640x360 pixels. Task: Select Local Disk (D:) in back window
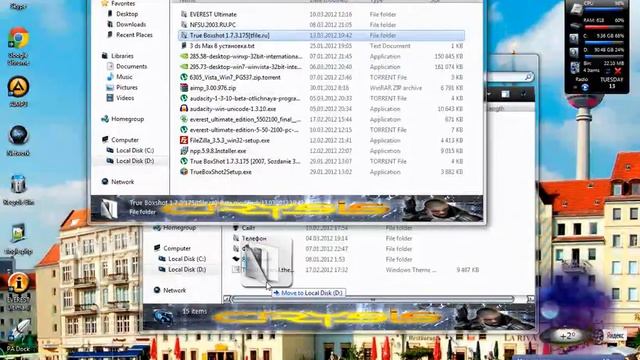[x=187, y=269]
